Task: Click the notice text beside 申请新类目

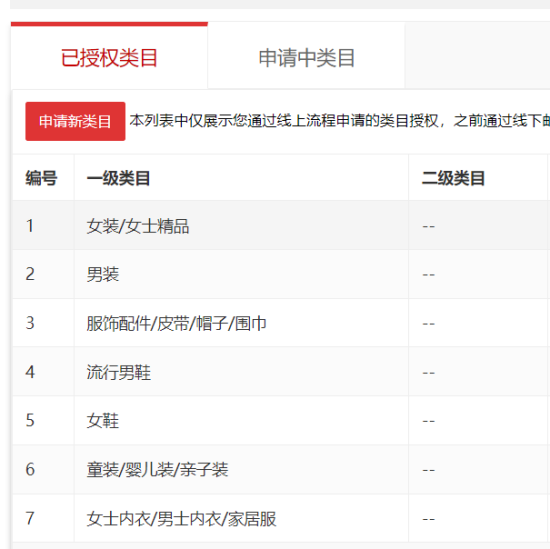Action: tap(340, 121)
